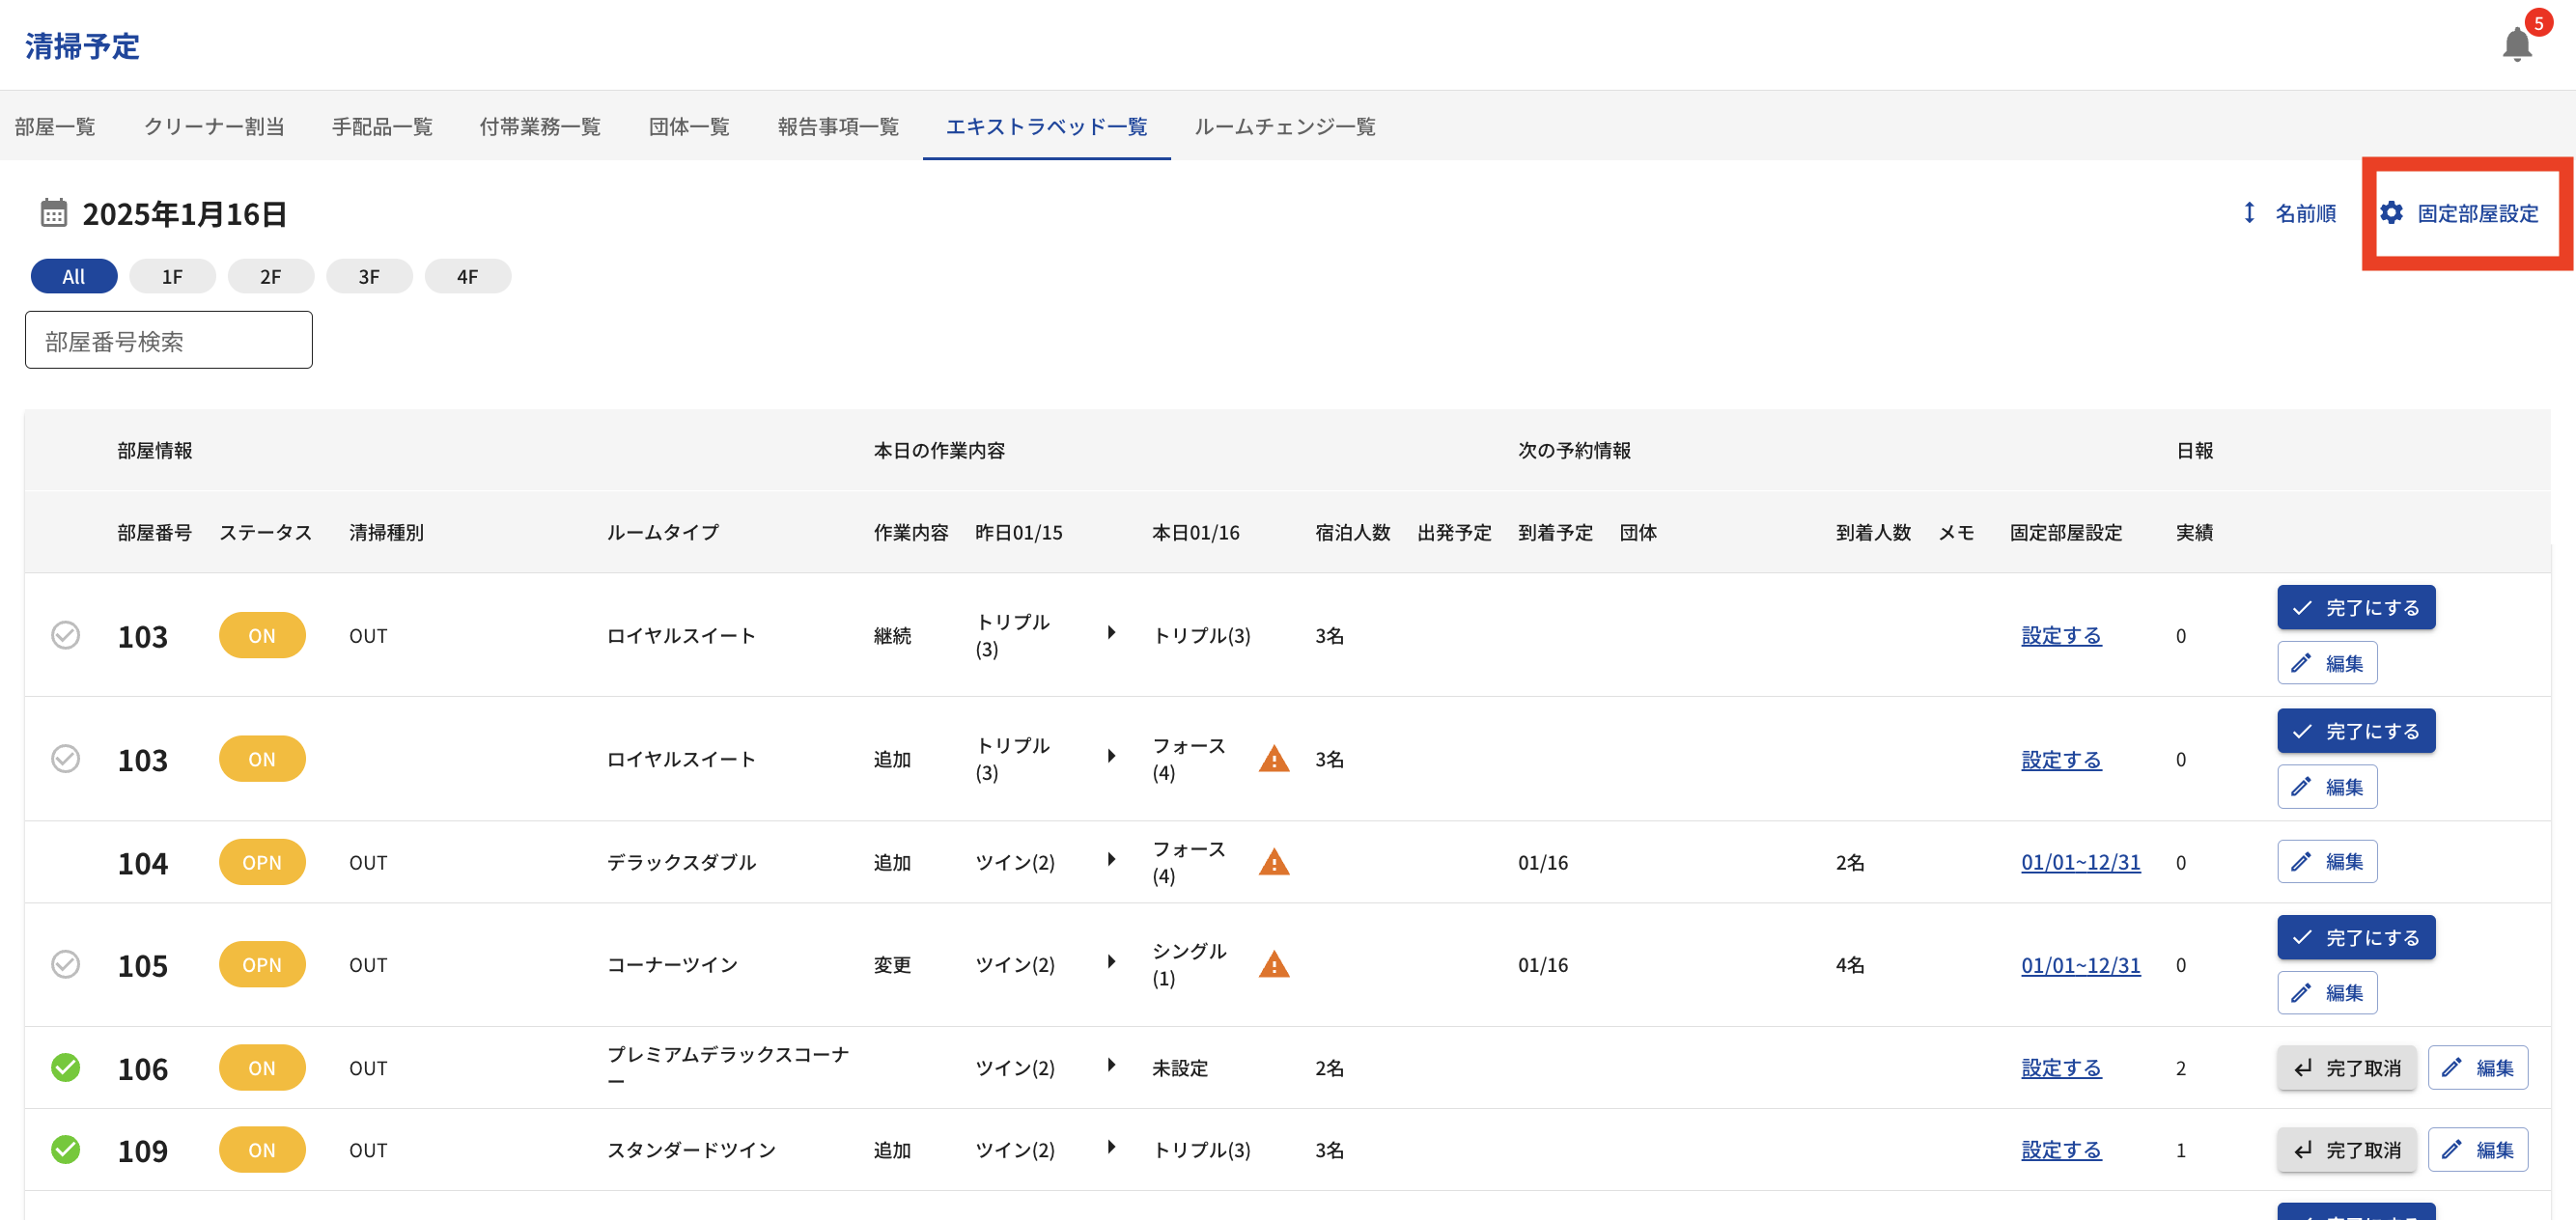This screenshot has height=1220, width=2576.
Task: Click bed change arrow in first 103 row
Action: 1111,633
